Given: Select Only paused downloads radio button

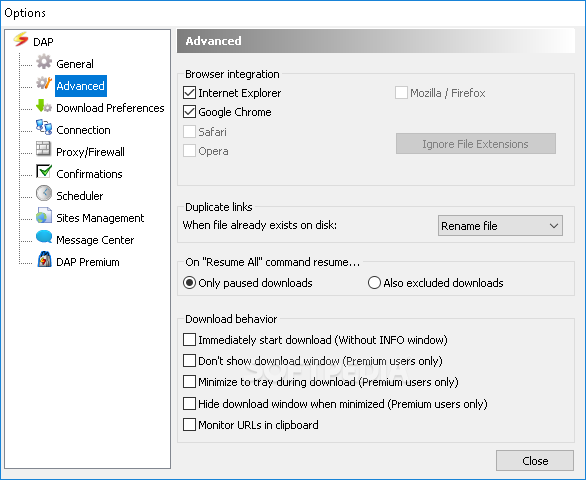Looking at the screenshot, I should pyautogui.click(x=189, y=283).
